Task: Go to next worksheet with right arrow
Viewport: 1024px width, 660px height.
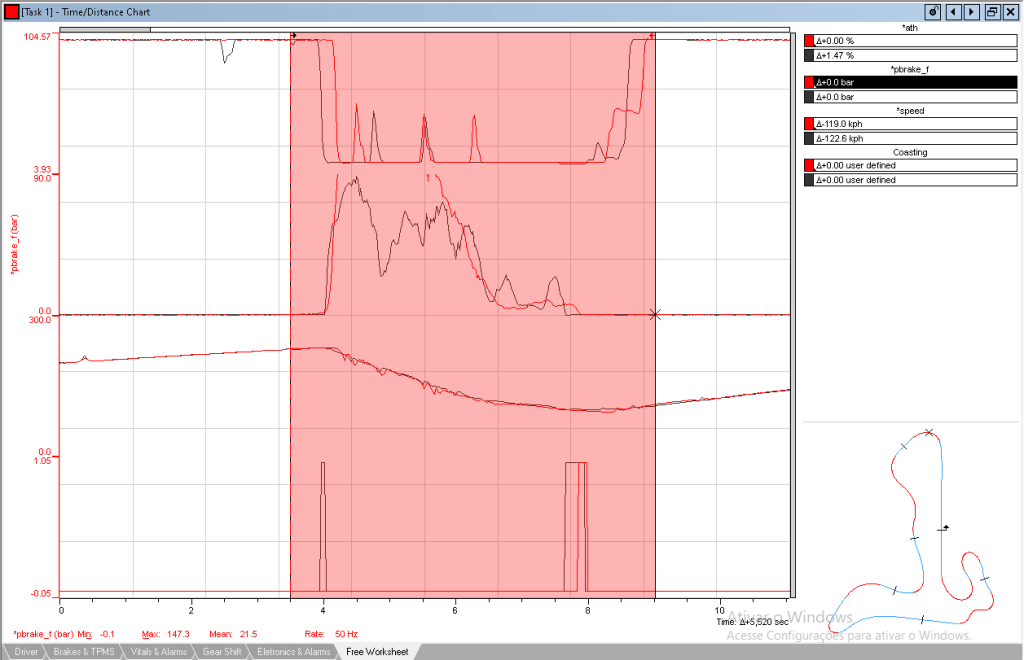Action: (x=971, y=12)
